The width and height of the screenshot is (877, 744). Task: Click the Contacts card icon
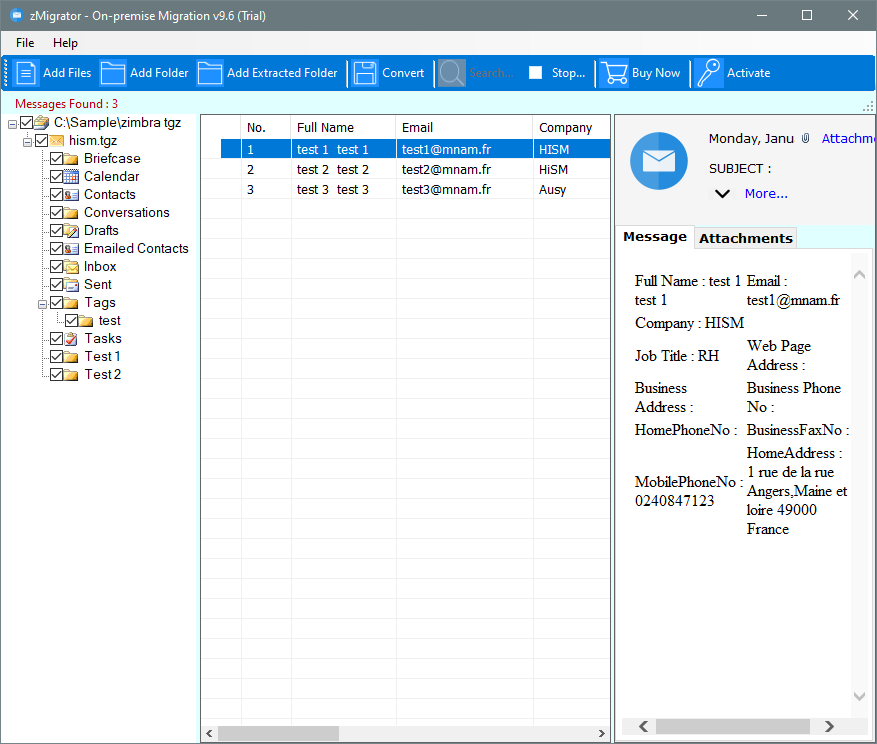click(71, 195)
